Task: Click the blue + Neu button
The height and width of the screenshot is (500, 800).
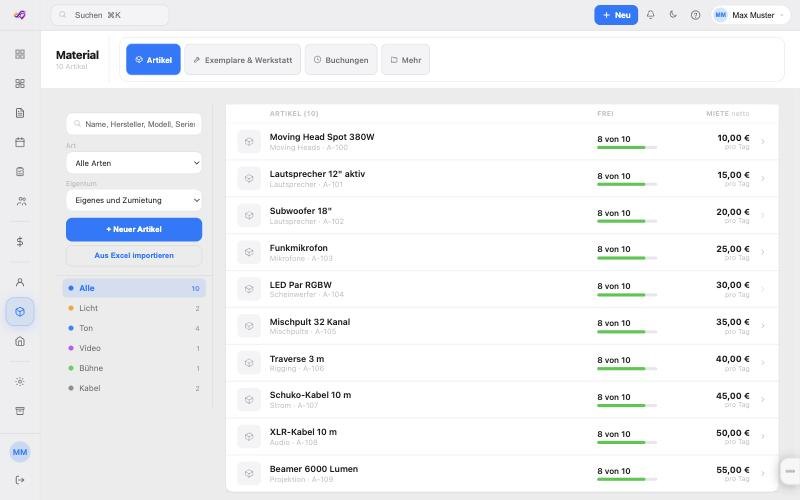Action: pos(616,15)
